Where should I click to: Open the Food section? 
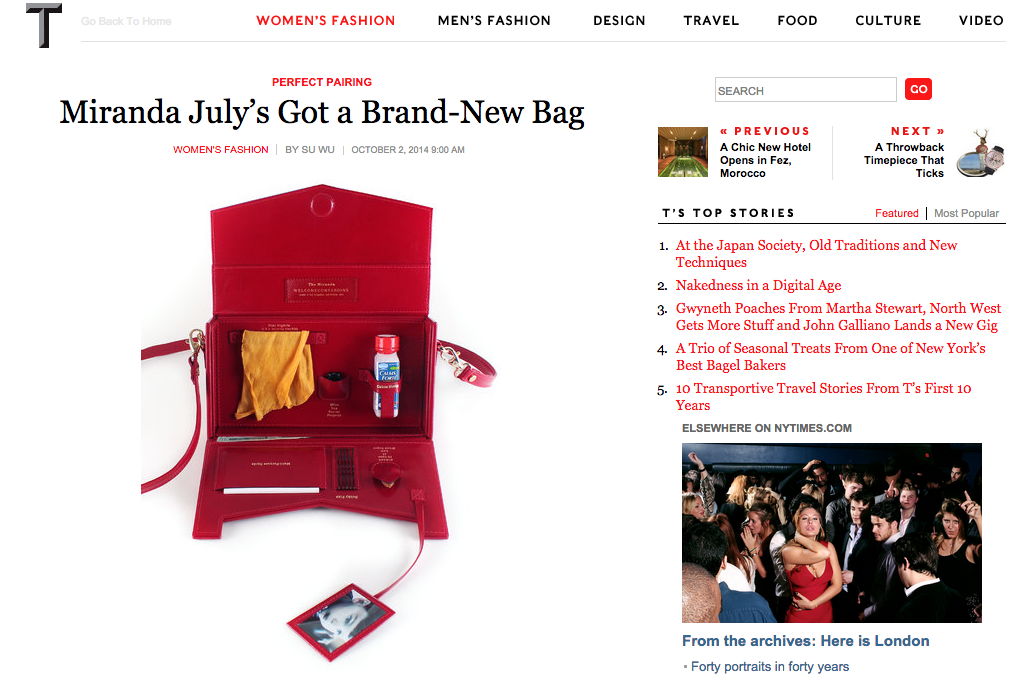(797, 20)
